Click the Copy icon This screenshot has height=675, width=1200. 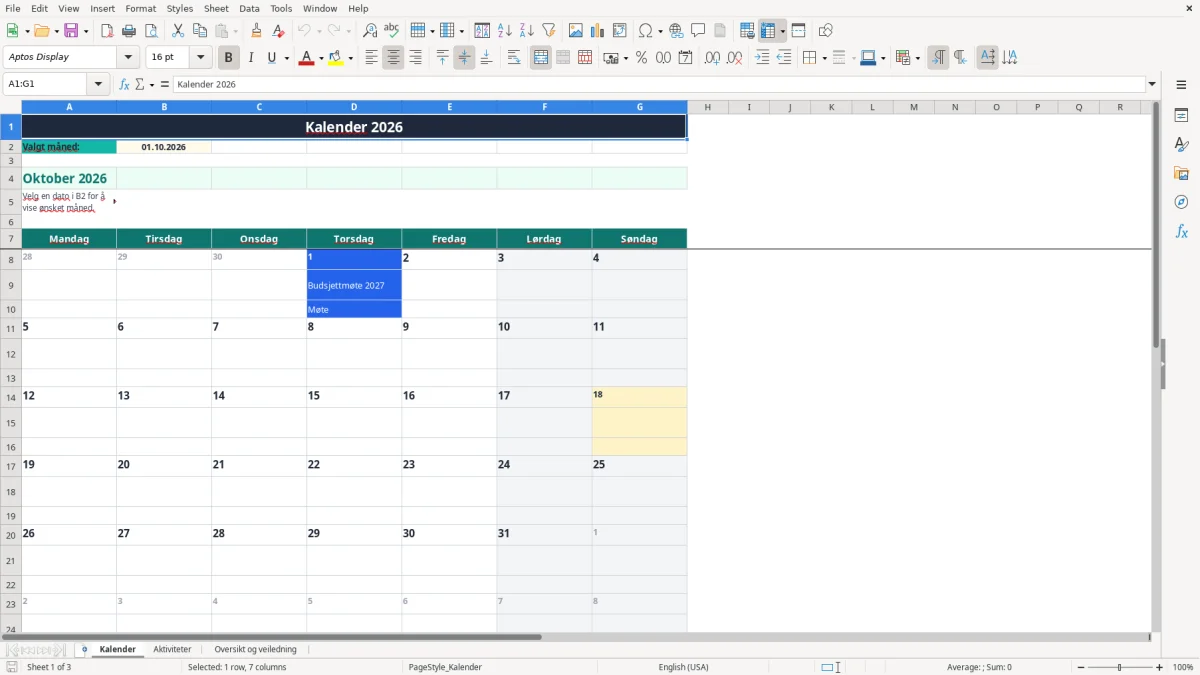click(x=200, y=31)
